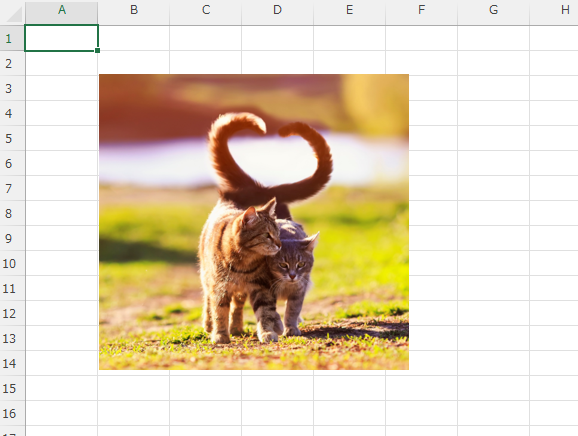The height and width of the screenshot is (436, 578).
Task: Select column H header
Action: 554,10
